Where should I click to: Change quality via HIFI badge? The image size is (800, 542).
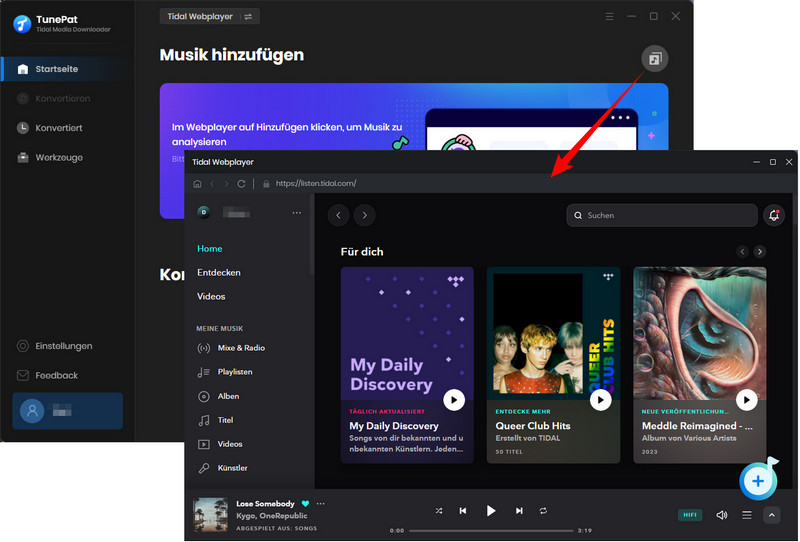[x=689, y=515]
